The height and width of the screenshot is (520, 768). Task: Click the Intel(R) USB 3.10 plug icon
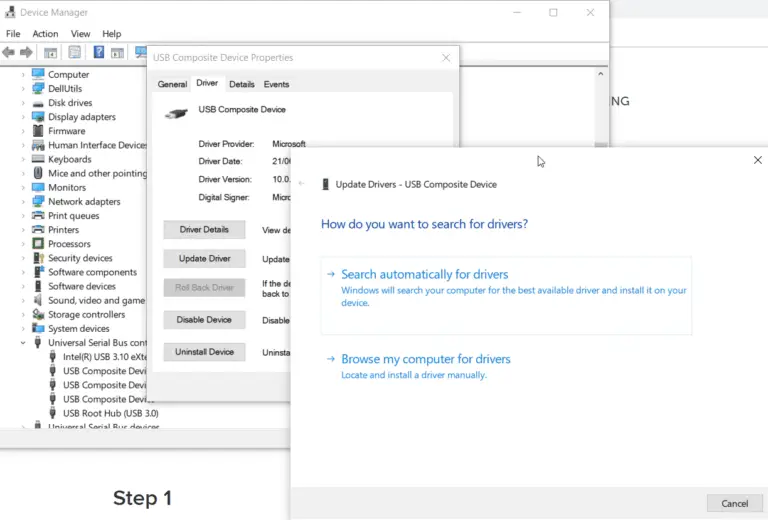[x=53, y=356]
